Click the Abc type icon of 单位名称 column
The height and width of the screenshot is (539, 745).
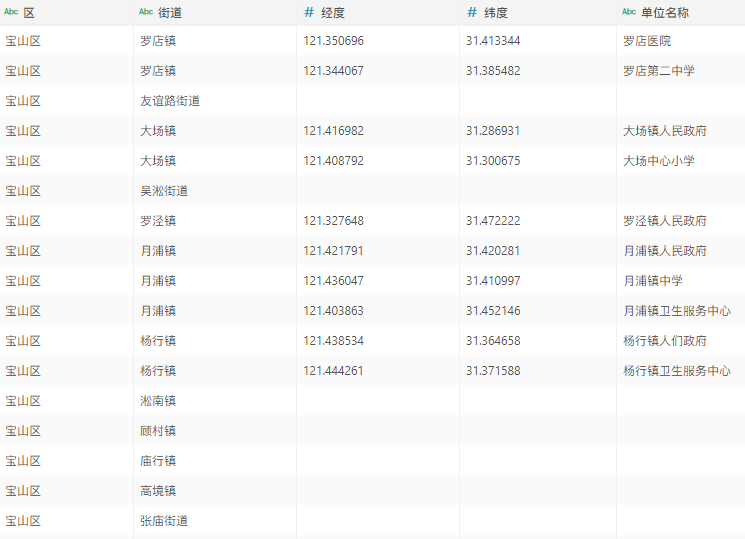[x=629, y=12]
